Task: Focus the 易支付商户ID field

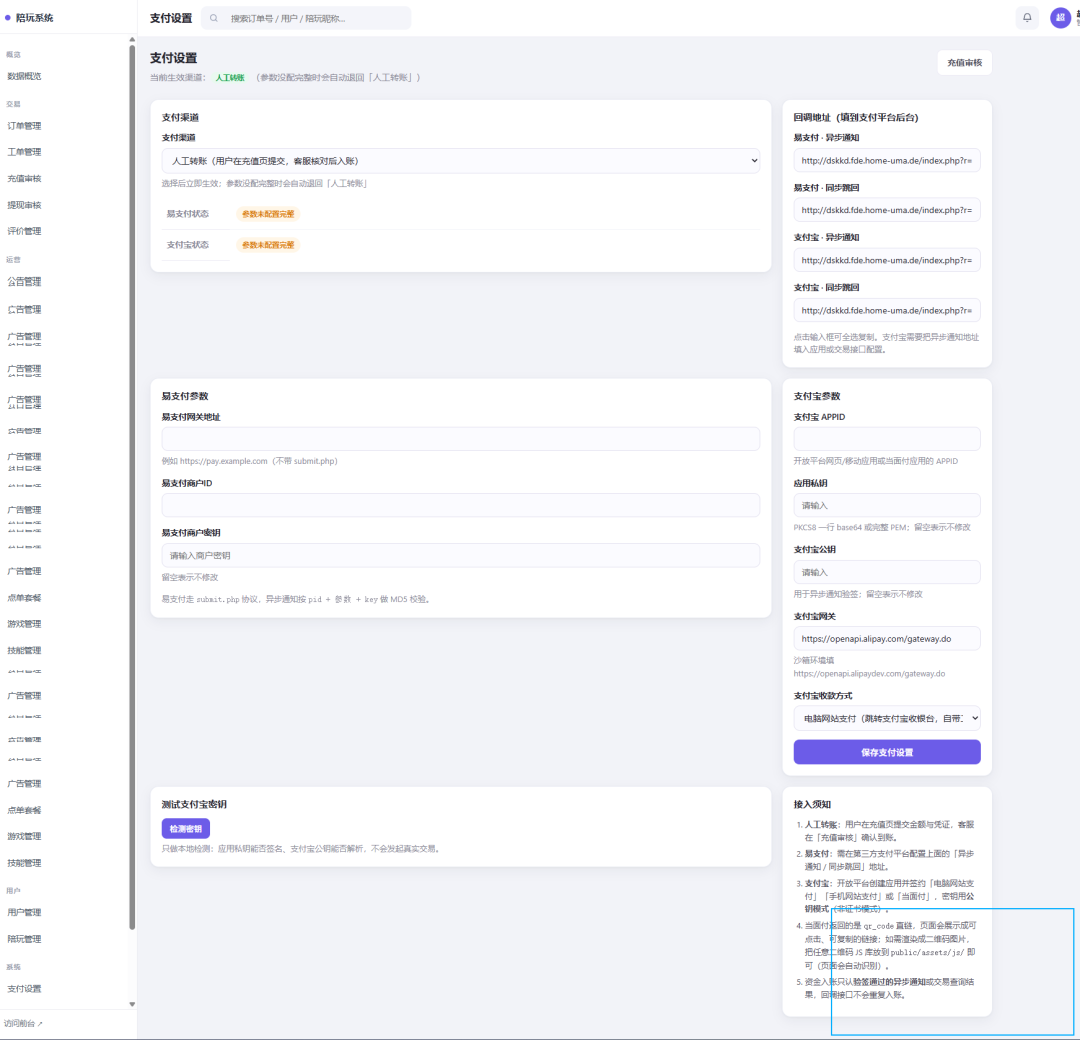Action: 461,505
